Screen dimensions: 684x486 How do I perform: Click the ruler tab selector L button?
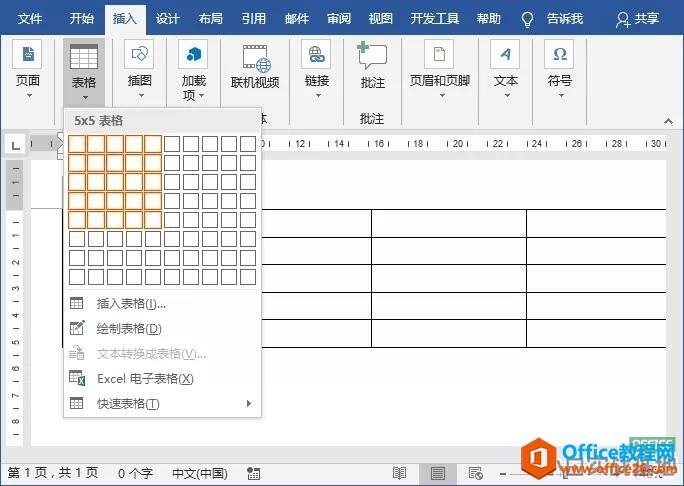click(x=15, y=145)
